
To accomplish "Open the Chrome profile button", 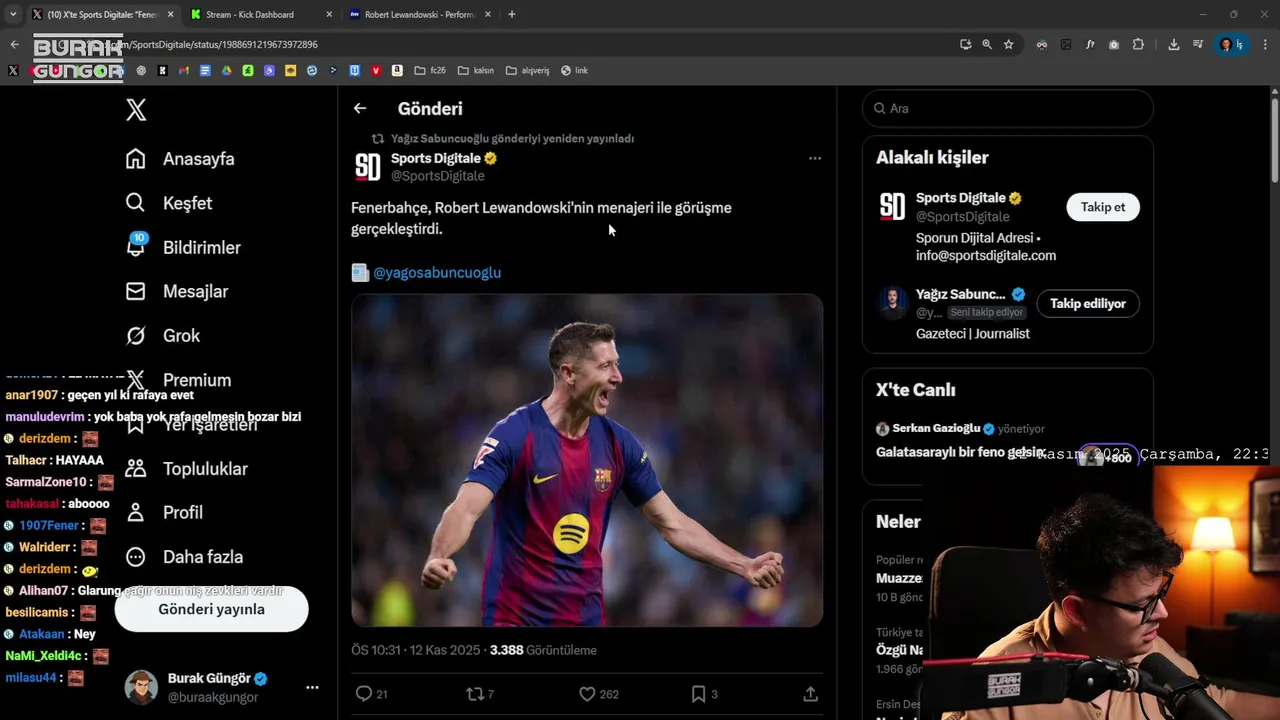I will tap(1230, 45).
